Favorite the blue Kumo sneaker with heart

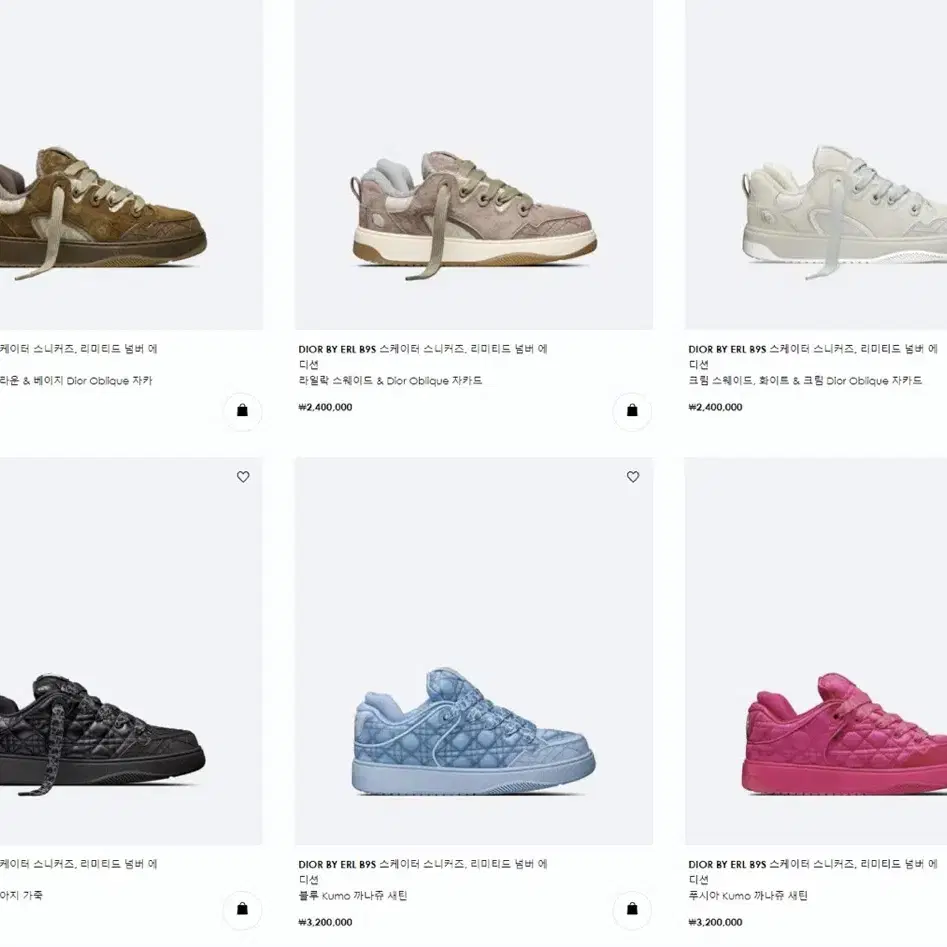point(632,477)
